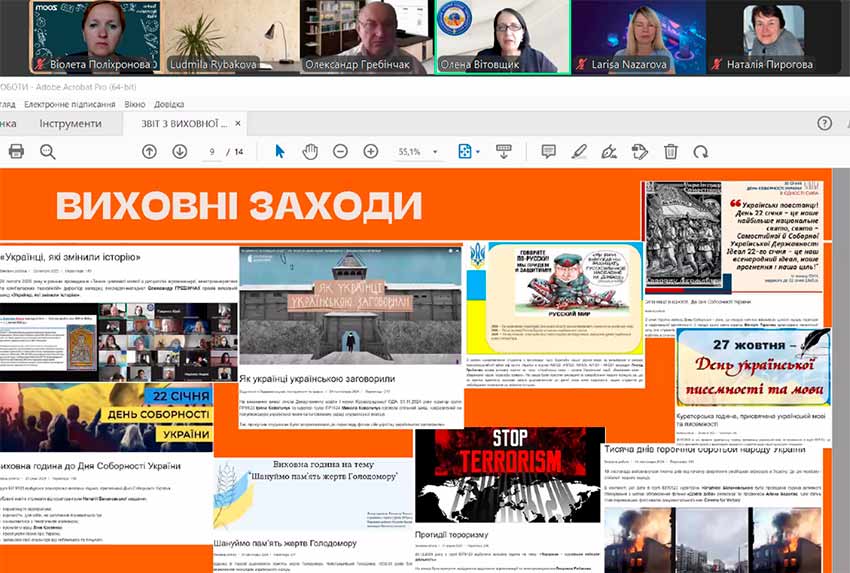This screenshot has width=850, height=573.
Task: Zoom out with the minus icon
Action: (x=340, y=151)
